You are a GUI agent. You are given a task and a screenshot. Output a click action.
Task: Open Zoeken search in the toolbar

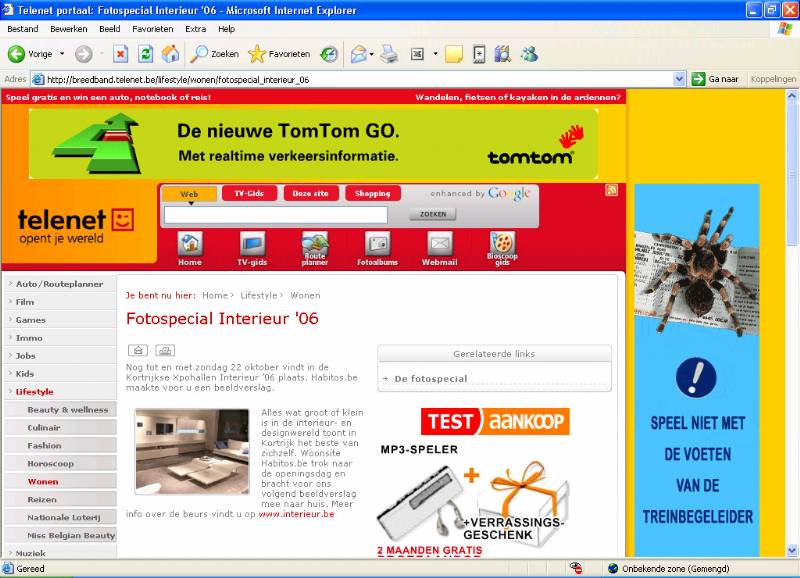point(214,54)
